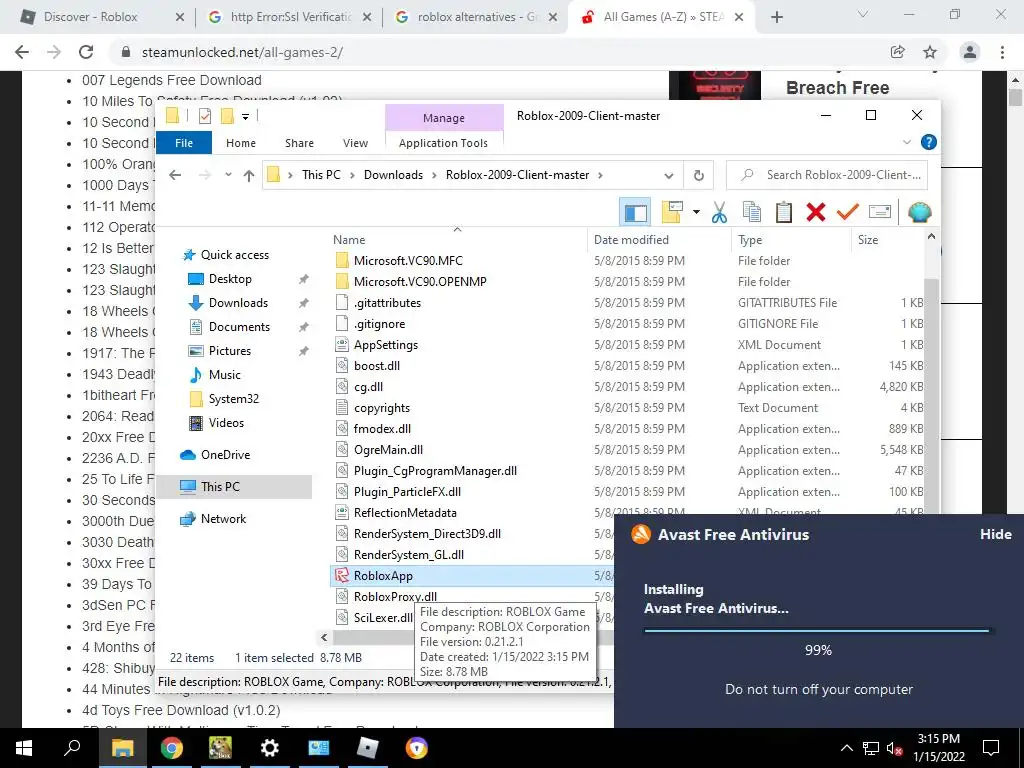Select System32 in navigation pane
1024x768 pixels.
tap(233, 399)
